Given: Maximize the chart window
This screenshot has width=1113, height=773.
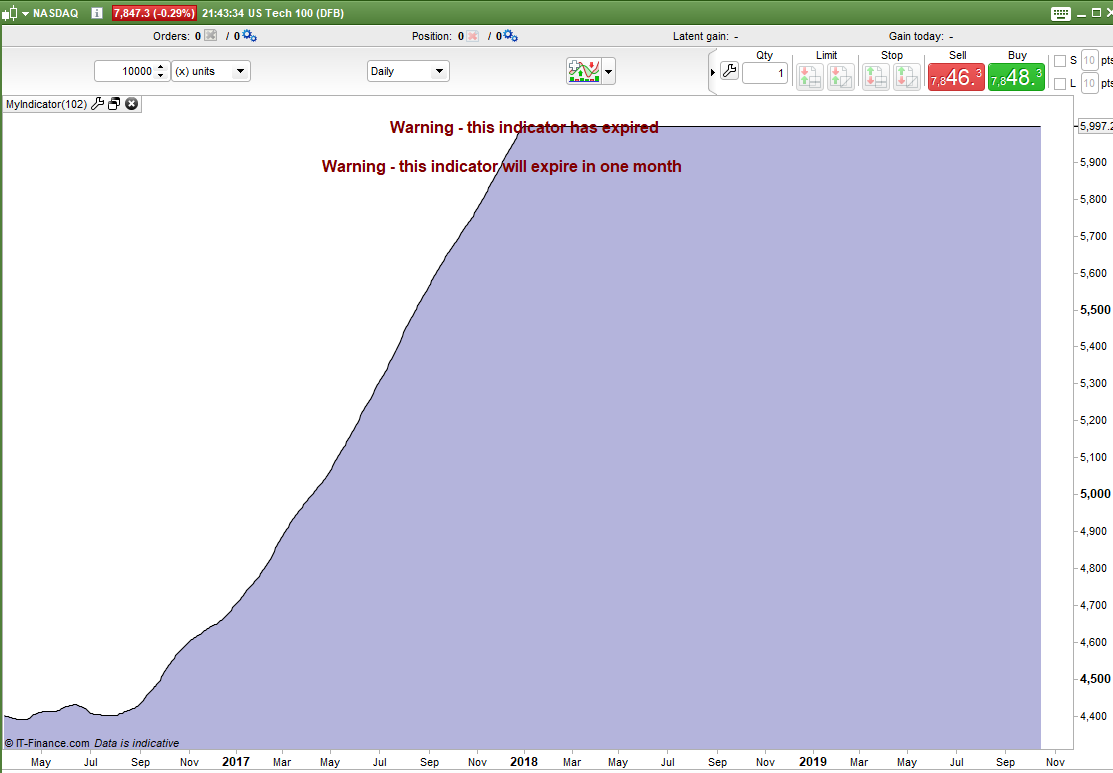Looking at the screenshot, I should tap(1097, 13).
